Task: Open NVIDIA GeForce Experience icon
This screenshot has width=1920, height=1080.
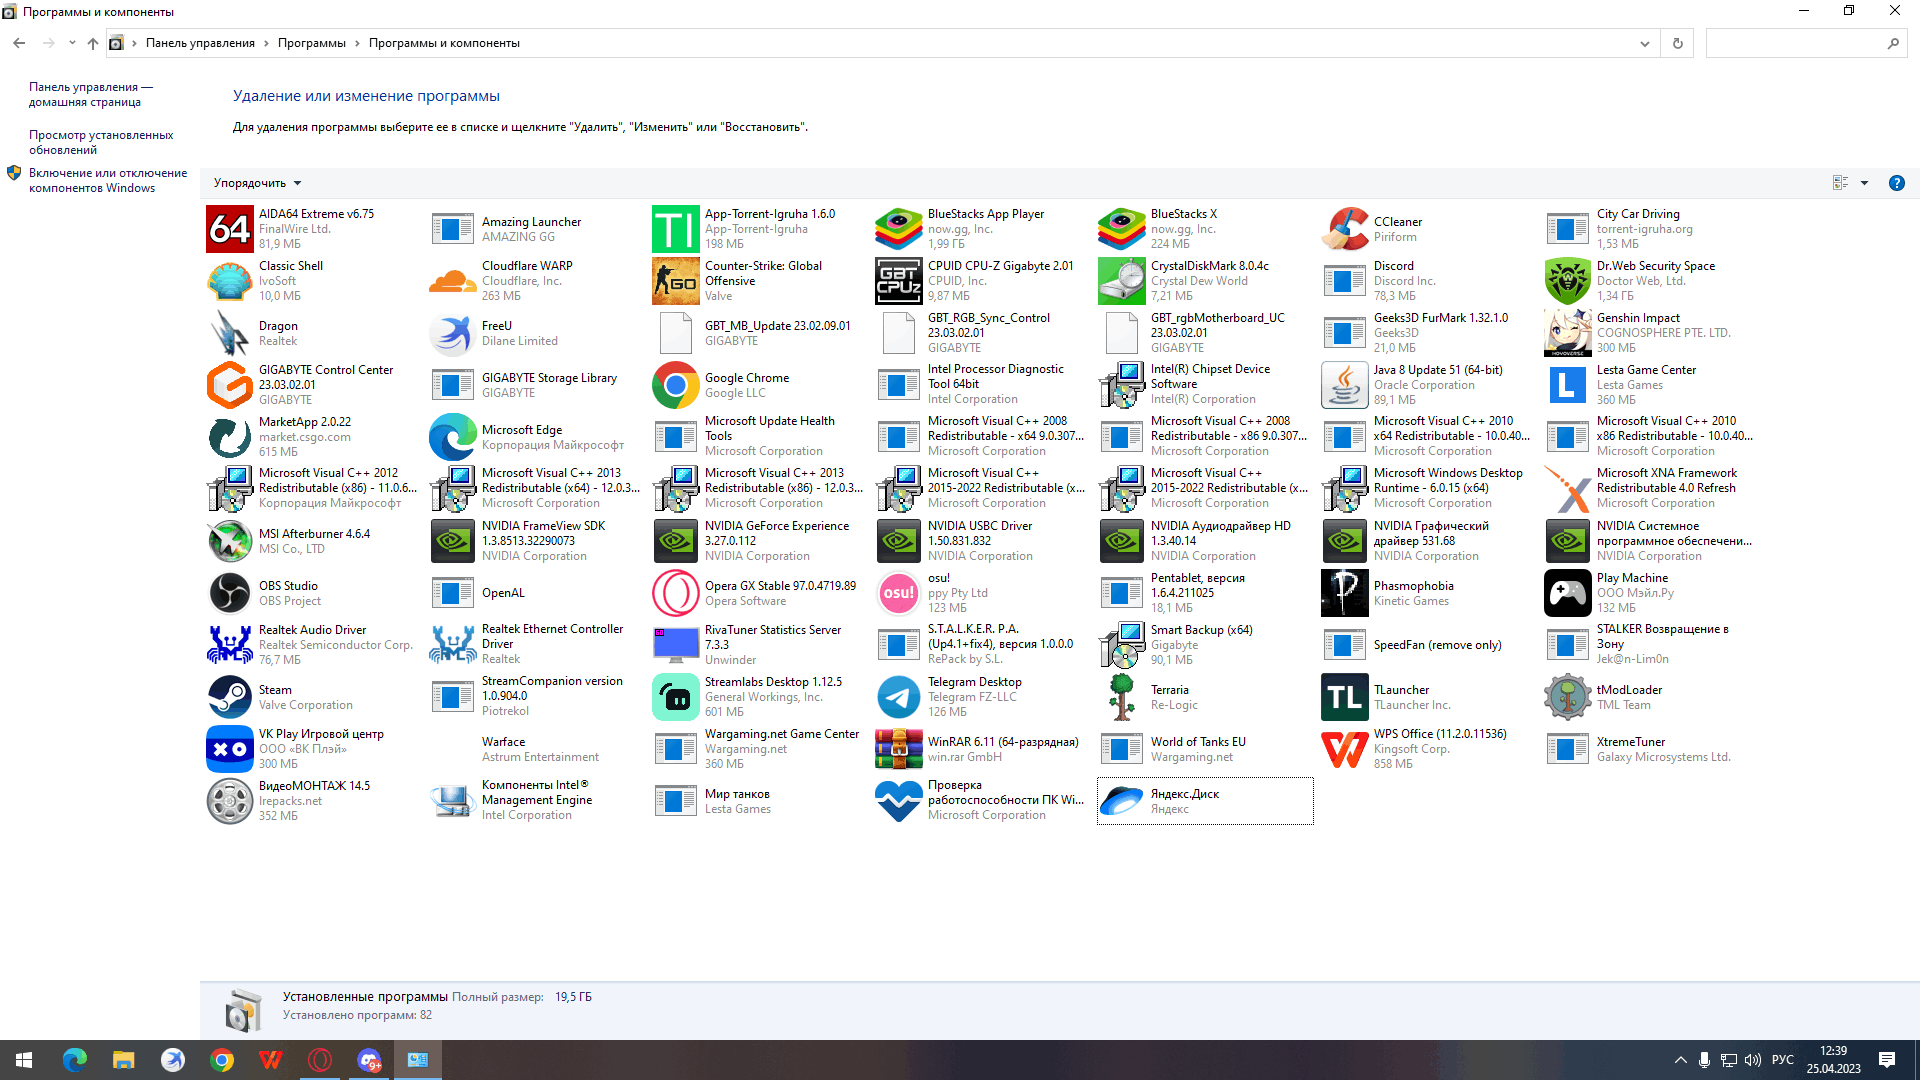Action: click(675, 539)
